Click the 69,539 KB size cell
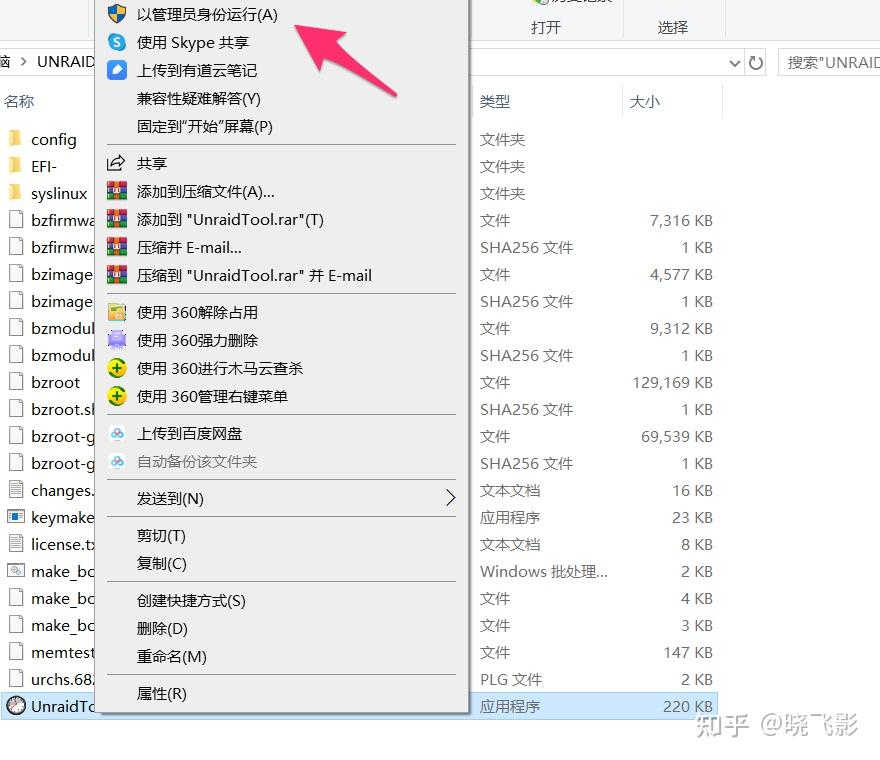Screen dimensions: 880x760 coord(677,436)
